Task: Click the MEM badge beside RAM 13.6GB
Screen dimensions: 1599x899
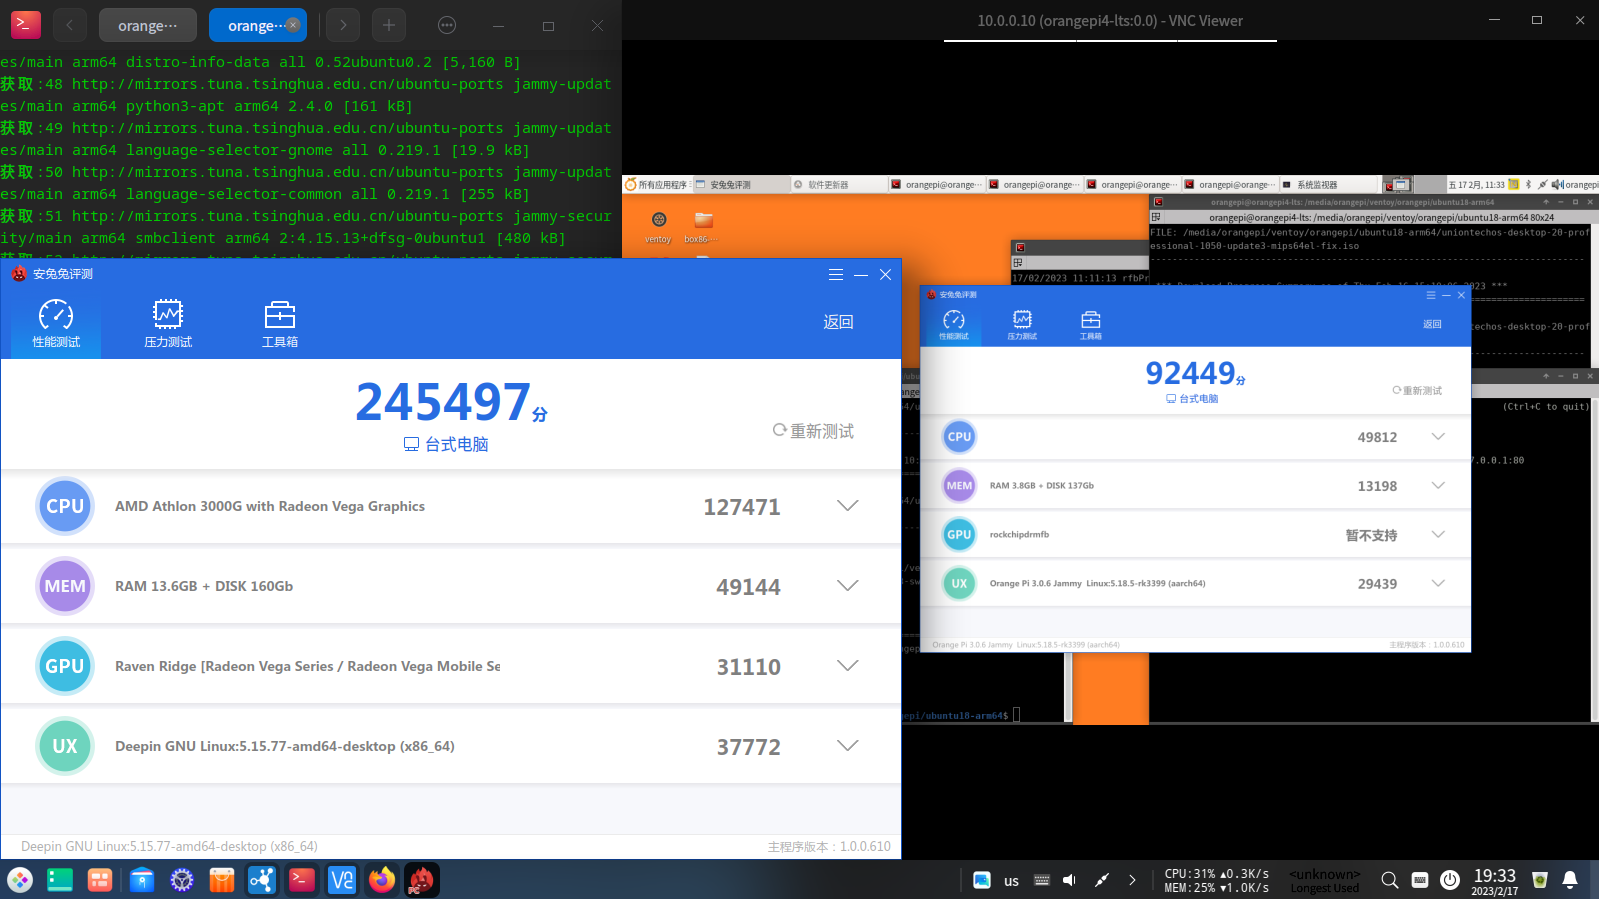Action: coord(65,586)
